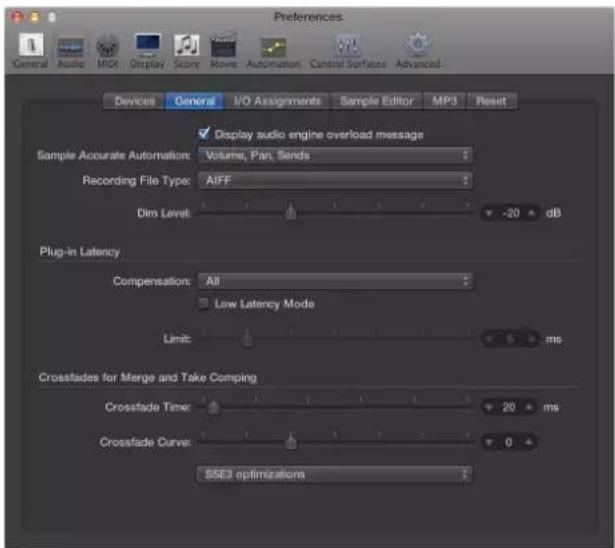Open the Automation preferences icon
This screenshot has width=615, height=548.
coord(273,47)
